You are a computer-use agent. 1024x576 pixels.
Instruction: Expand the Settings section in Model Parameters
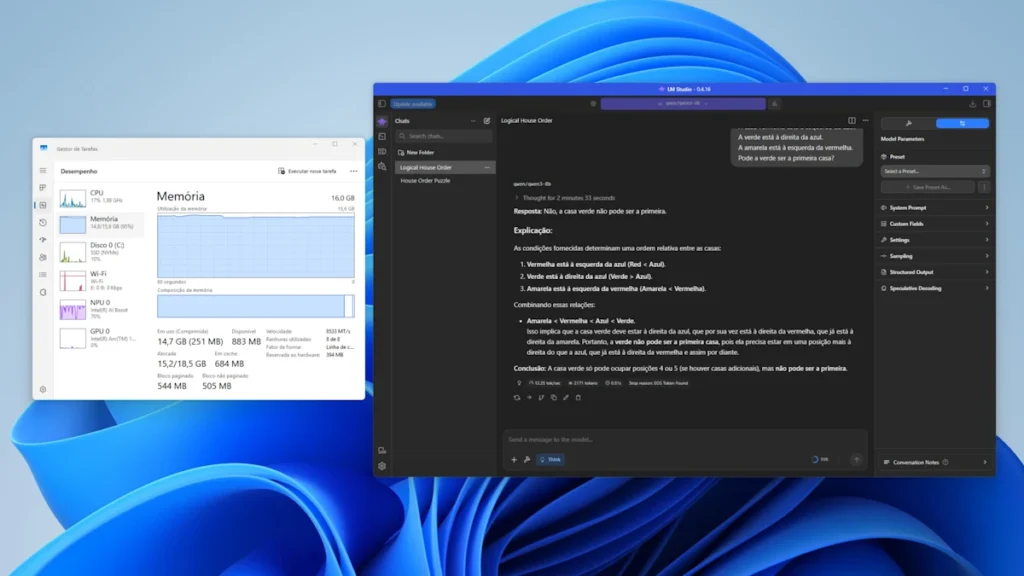click(x=935, y=240)
